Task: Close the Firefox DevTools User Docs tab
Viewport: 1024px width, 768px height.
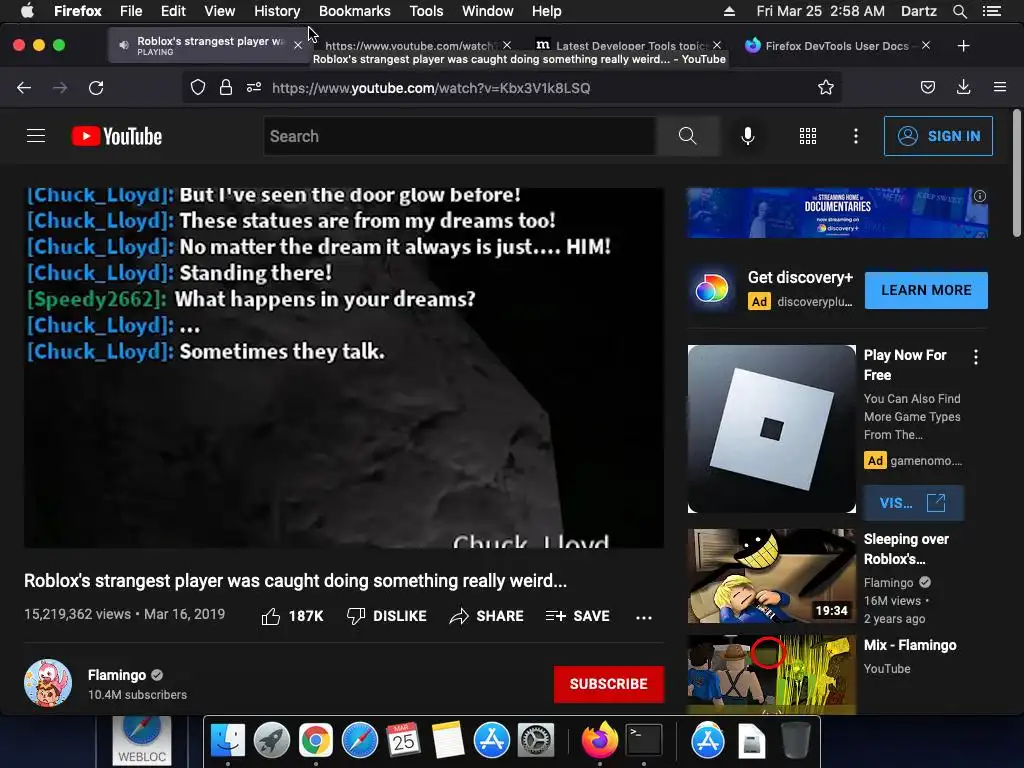Action: pyautogui.click(x=925, y=46)
